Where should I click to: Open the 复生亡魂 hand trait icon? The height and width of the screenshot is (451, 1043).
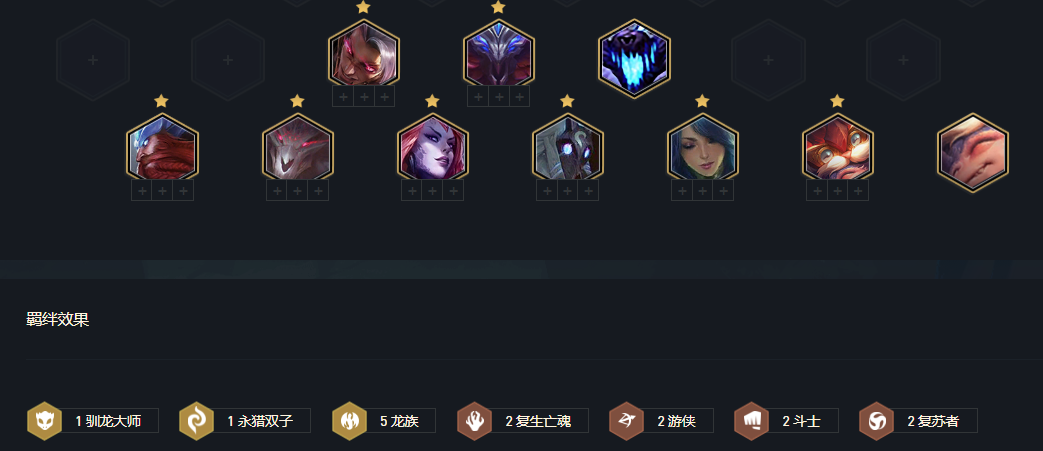[474, 421]
